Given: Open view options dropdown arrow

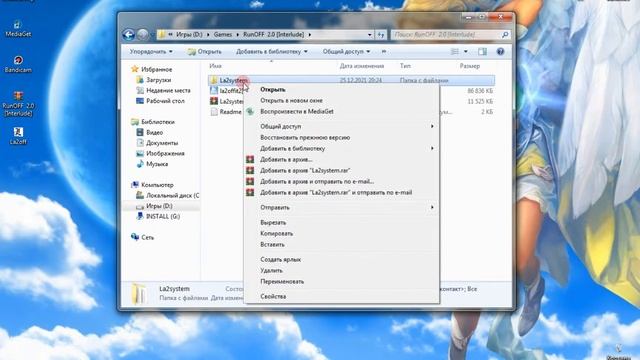Looking at the screenshot, I should coord(466,51).
